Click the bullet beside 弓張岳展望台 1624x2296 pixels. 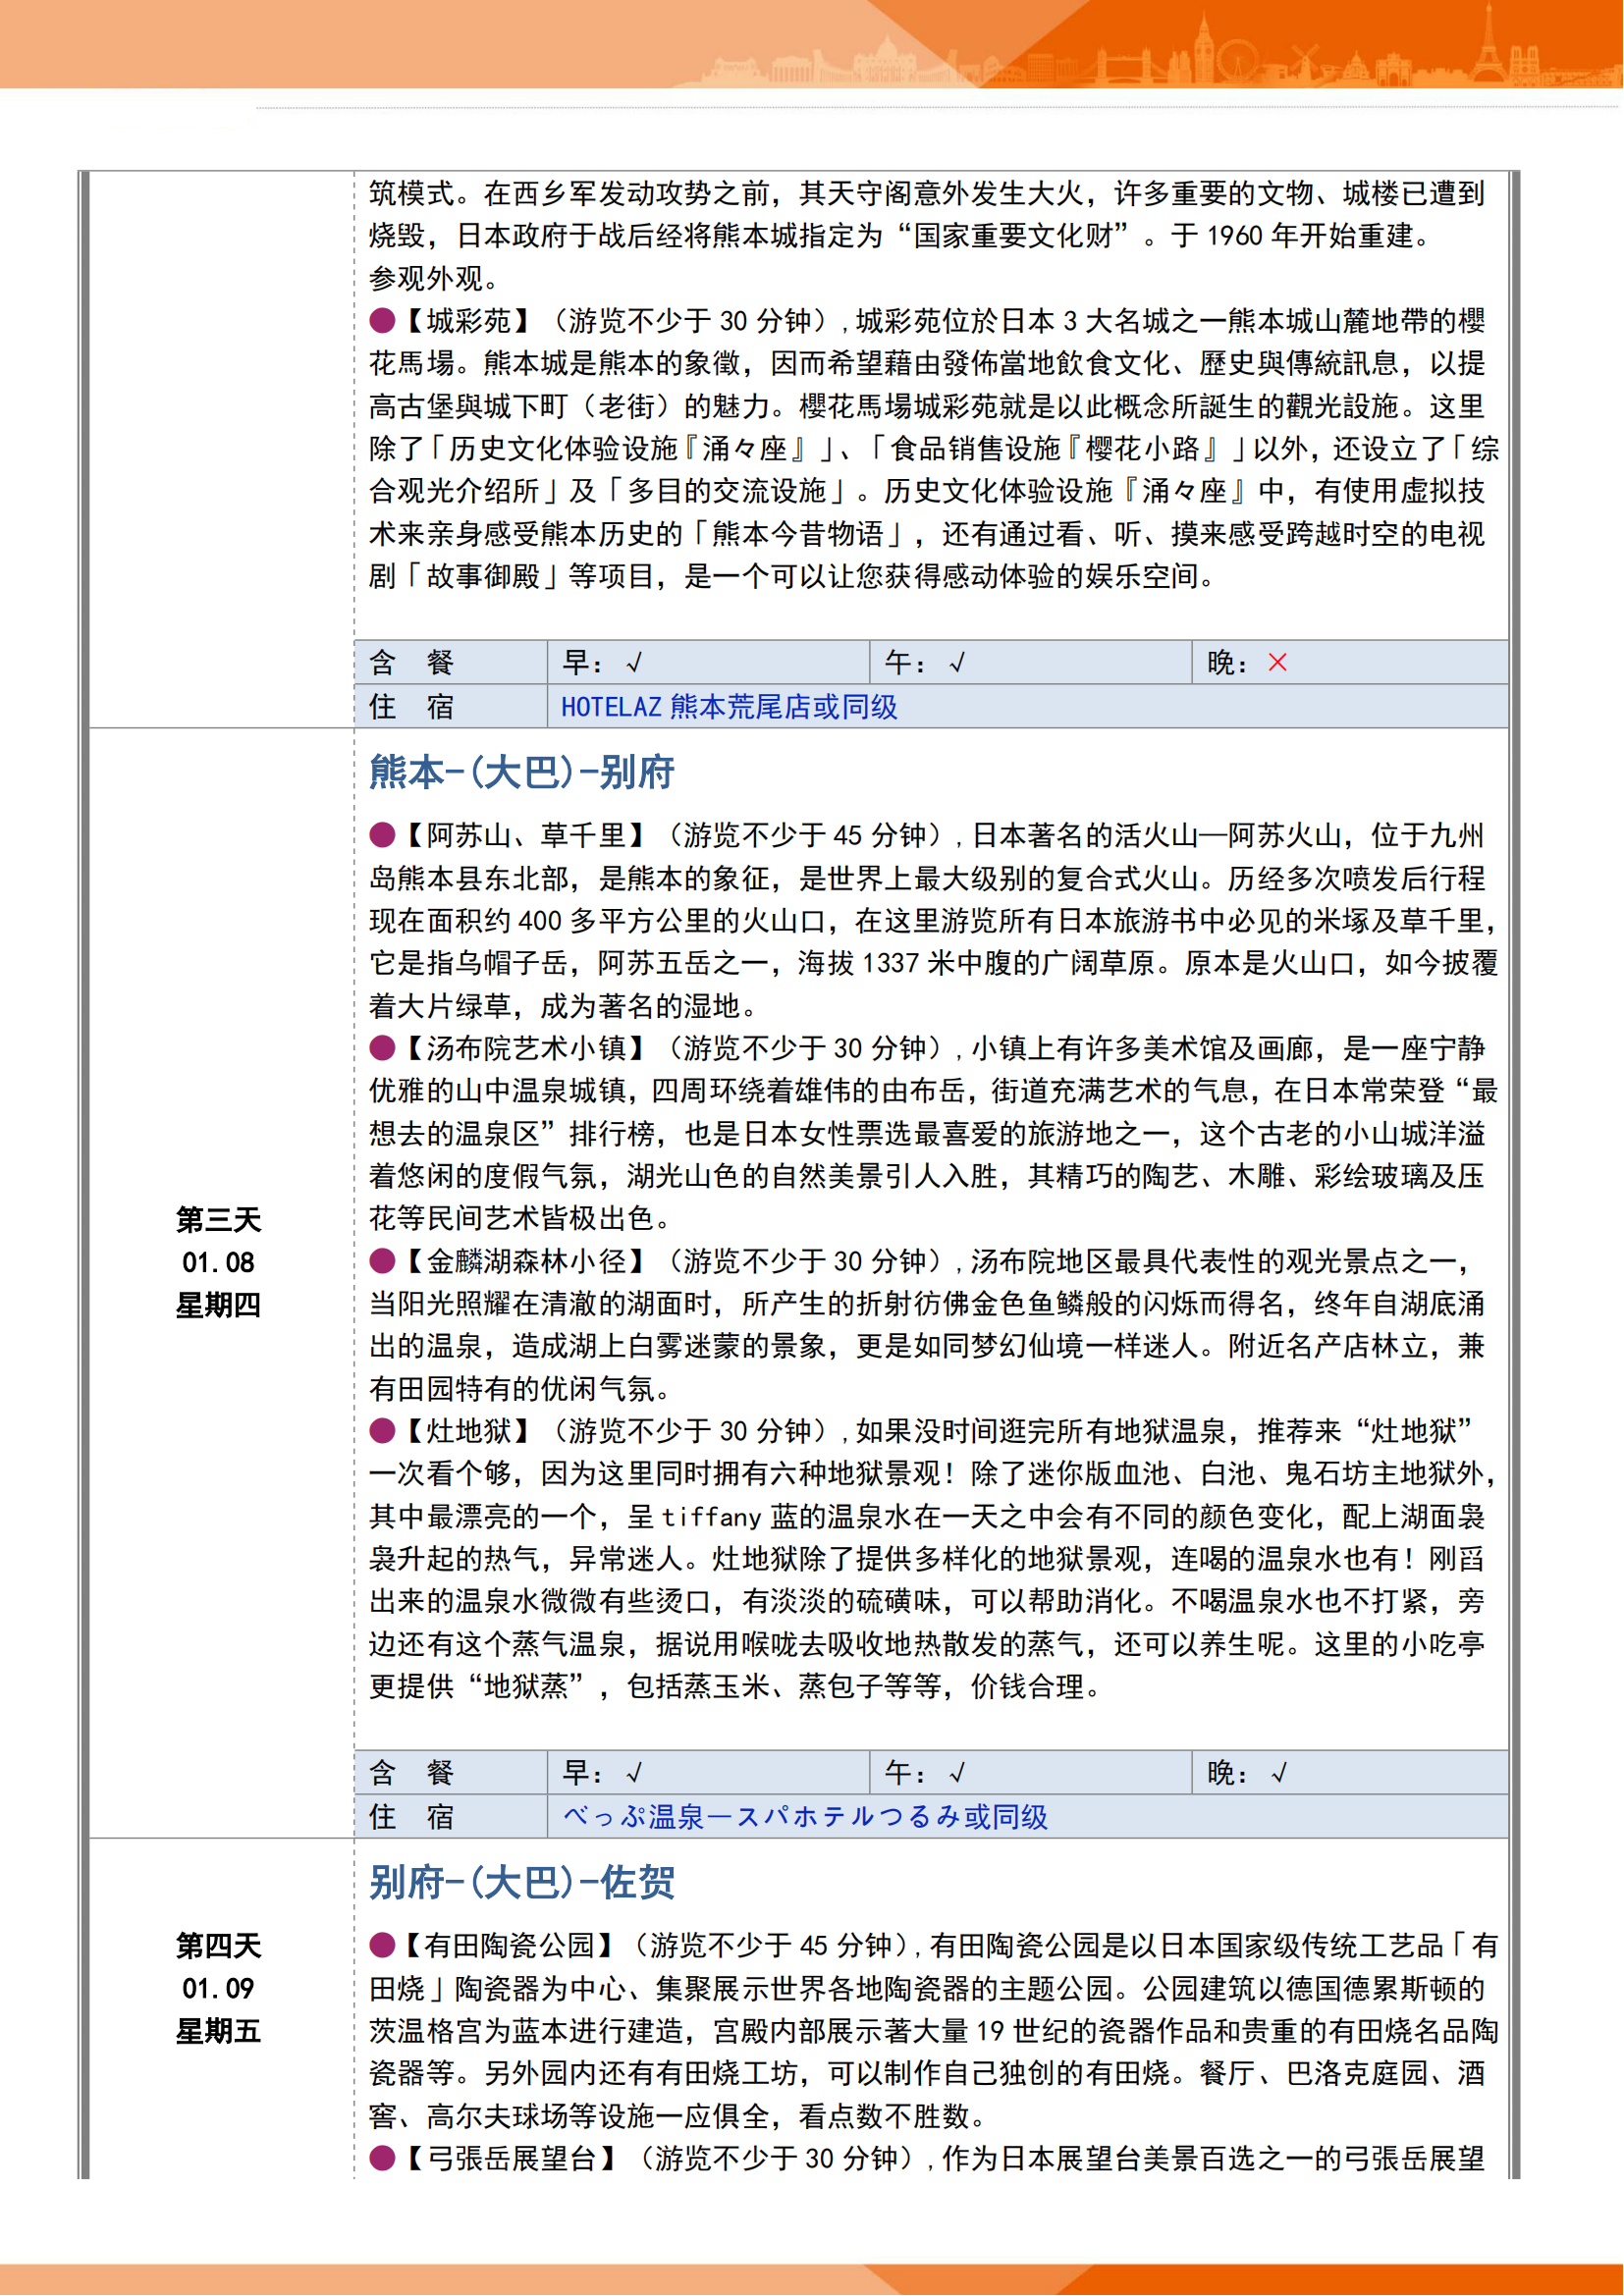(382, 2158)
